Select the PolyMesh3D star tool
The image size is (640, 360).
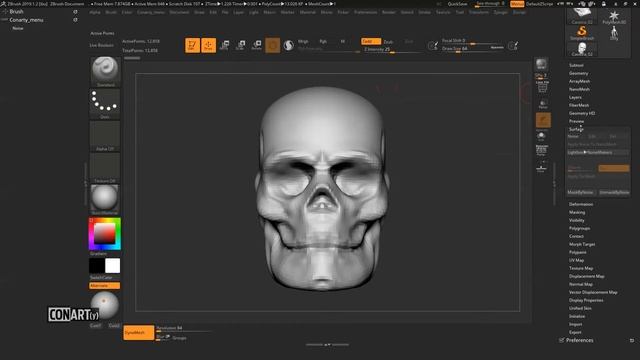614,17
